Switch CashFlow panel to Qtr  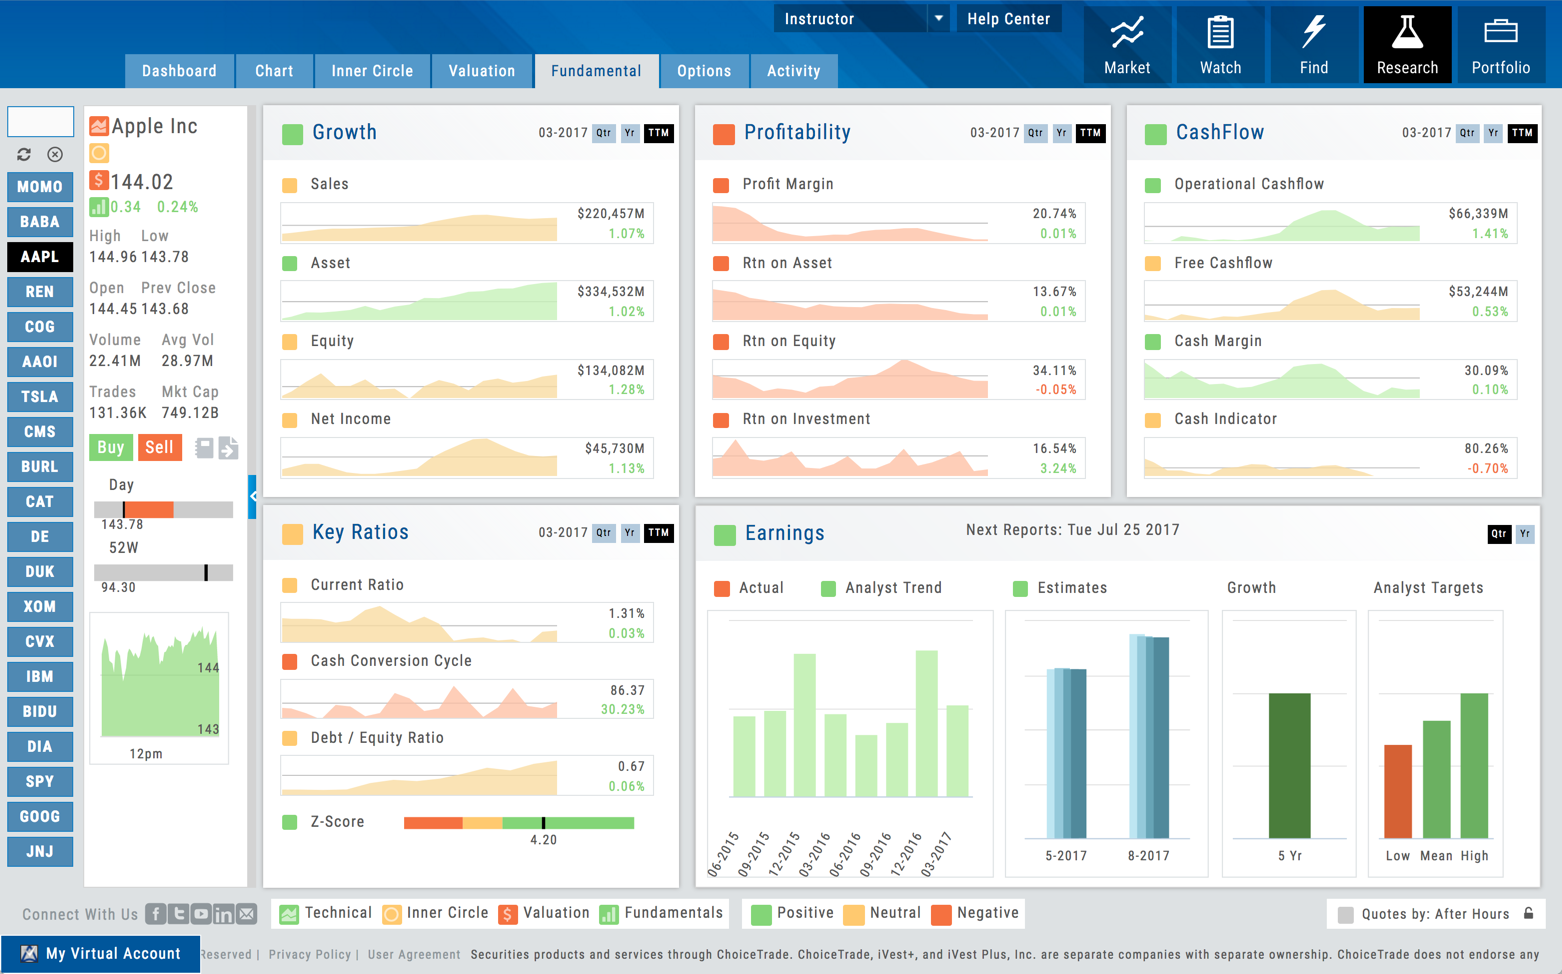point(1468,133)
